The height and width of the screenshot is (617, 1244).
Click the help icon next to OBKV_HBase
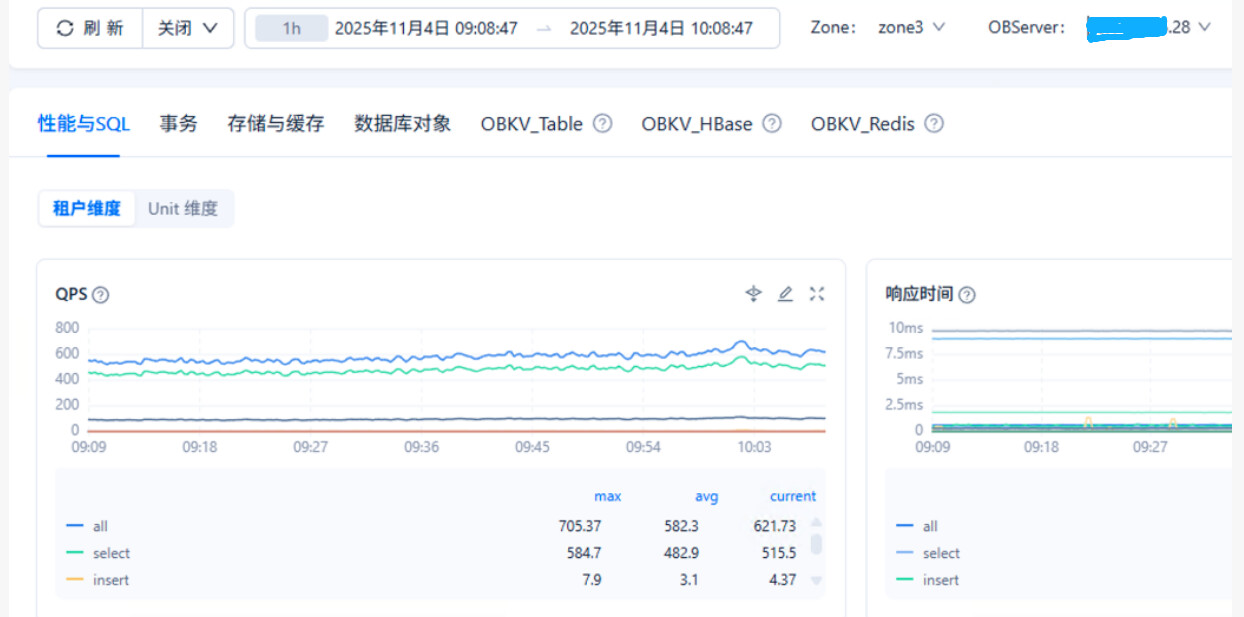coord(772,124)
